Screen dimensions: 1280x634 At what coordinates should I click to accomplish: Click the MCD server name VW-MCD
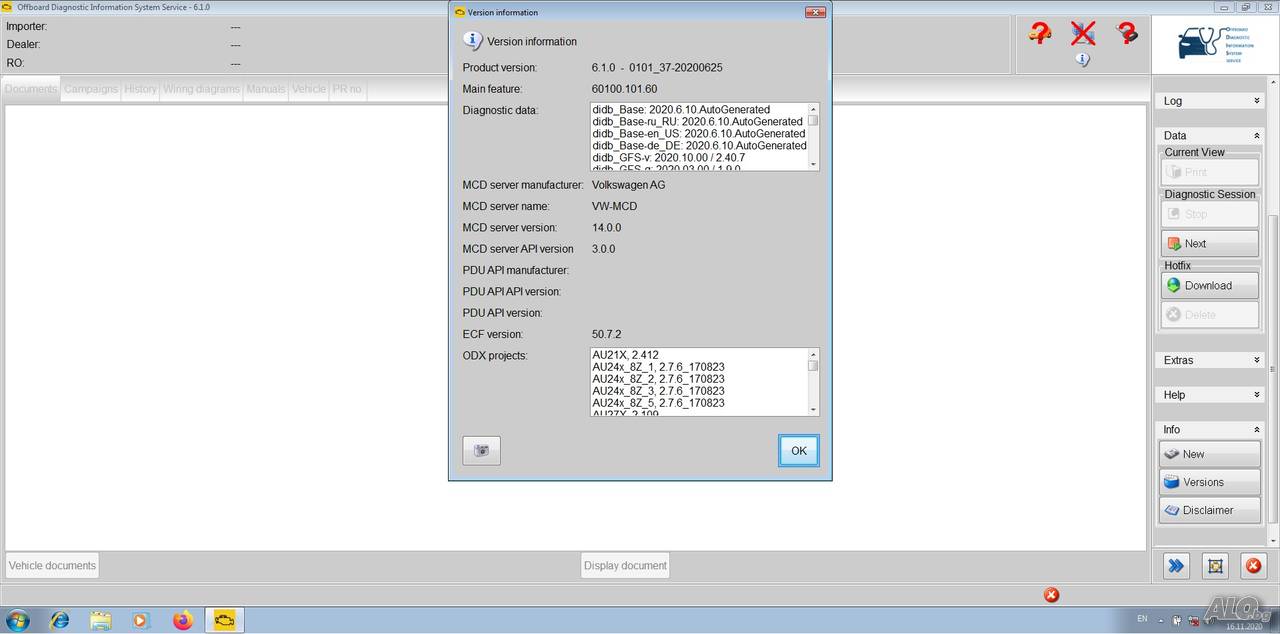click(x=614, y=206)
